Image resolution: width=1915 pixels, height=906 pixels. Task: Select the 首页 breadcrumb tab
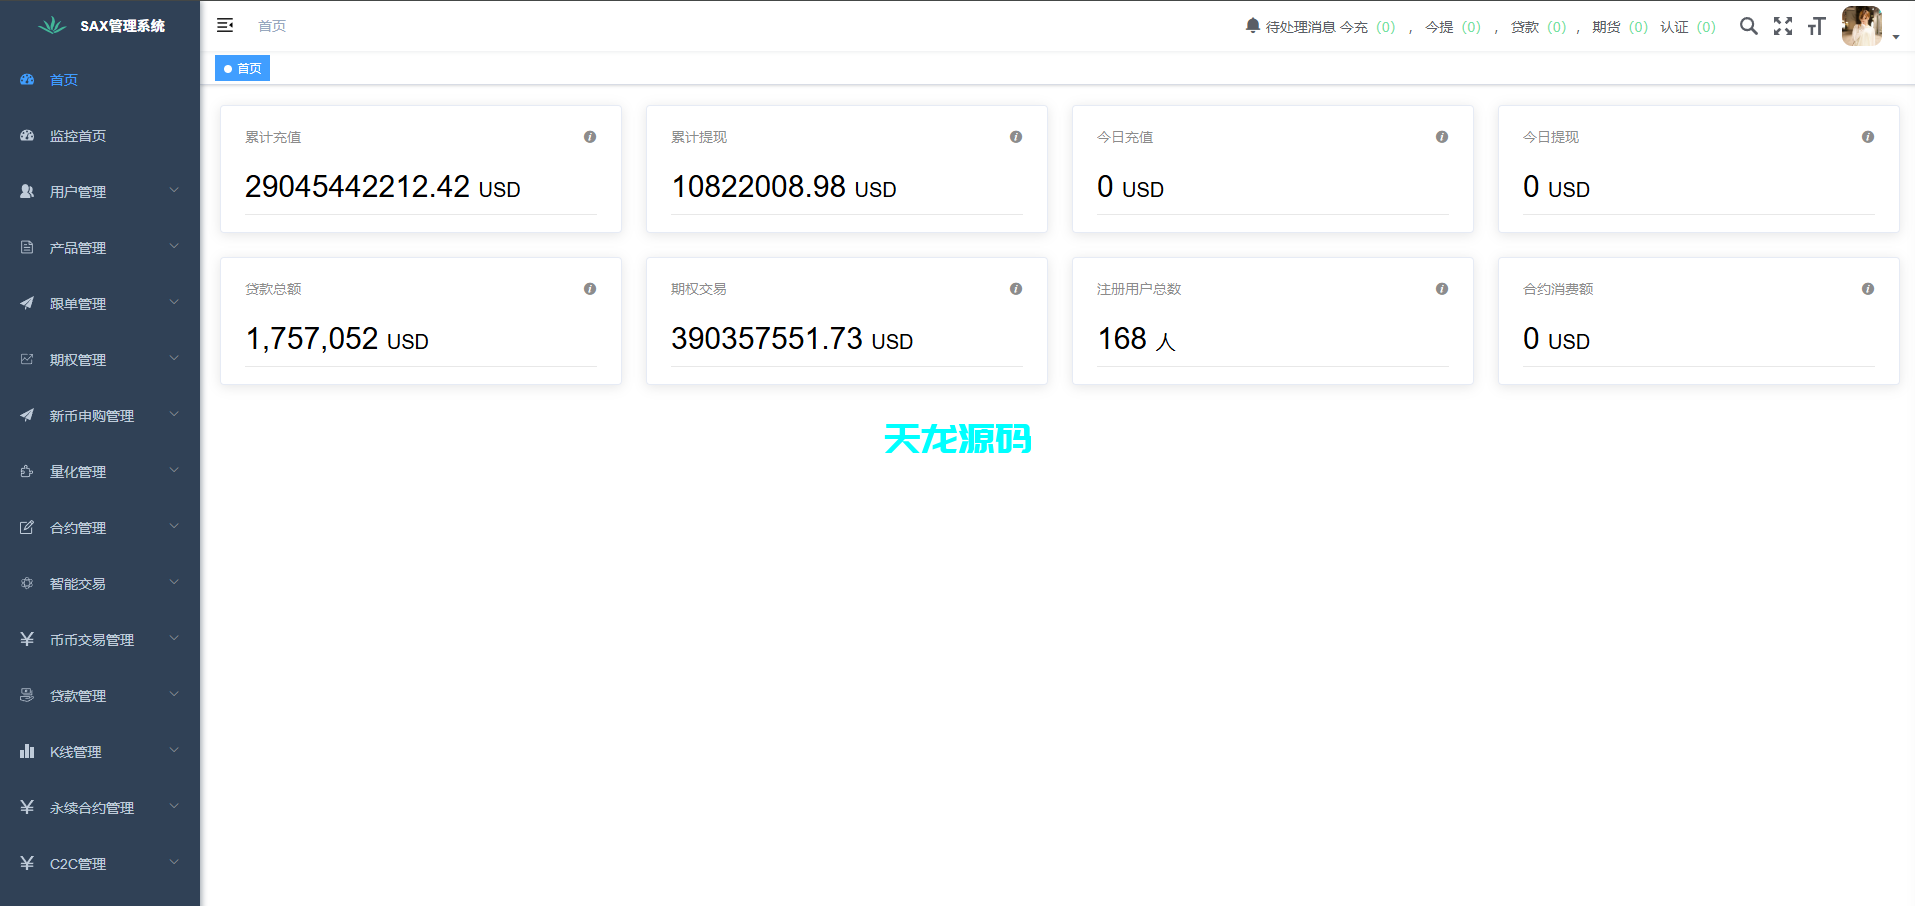point(271,25)
